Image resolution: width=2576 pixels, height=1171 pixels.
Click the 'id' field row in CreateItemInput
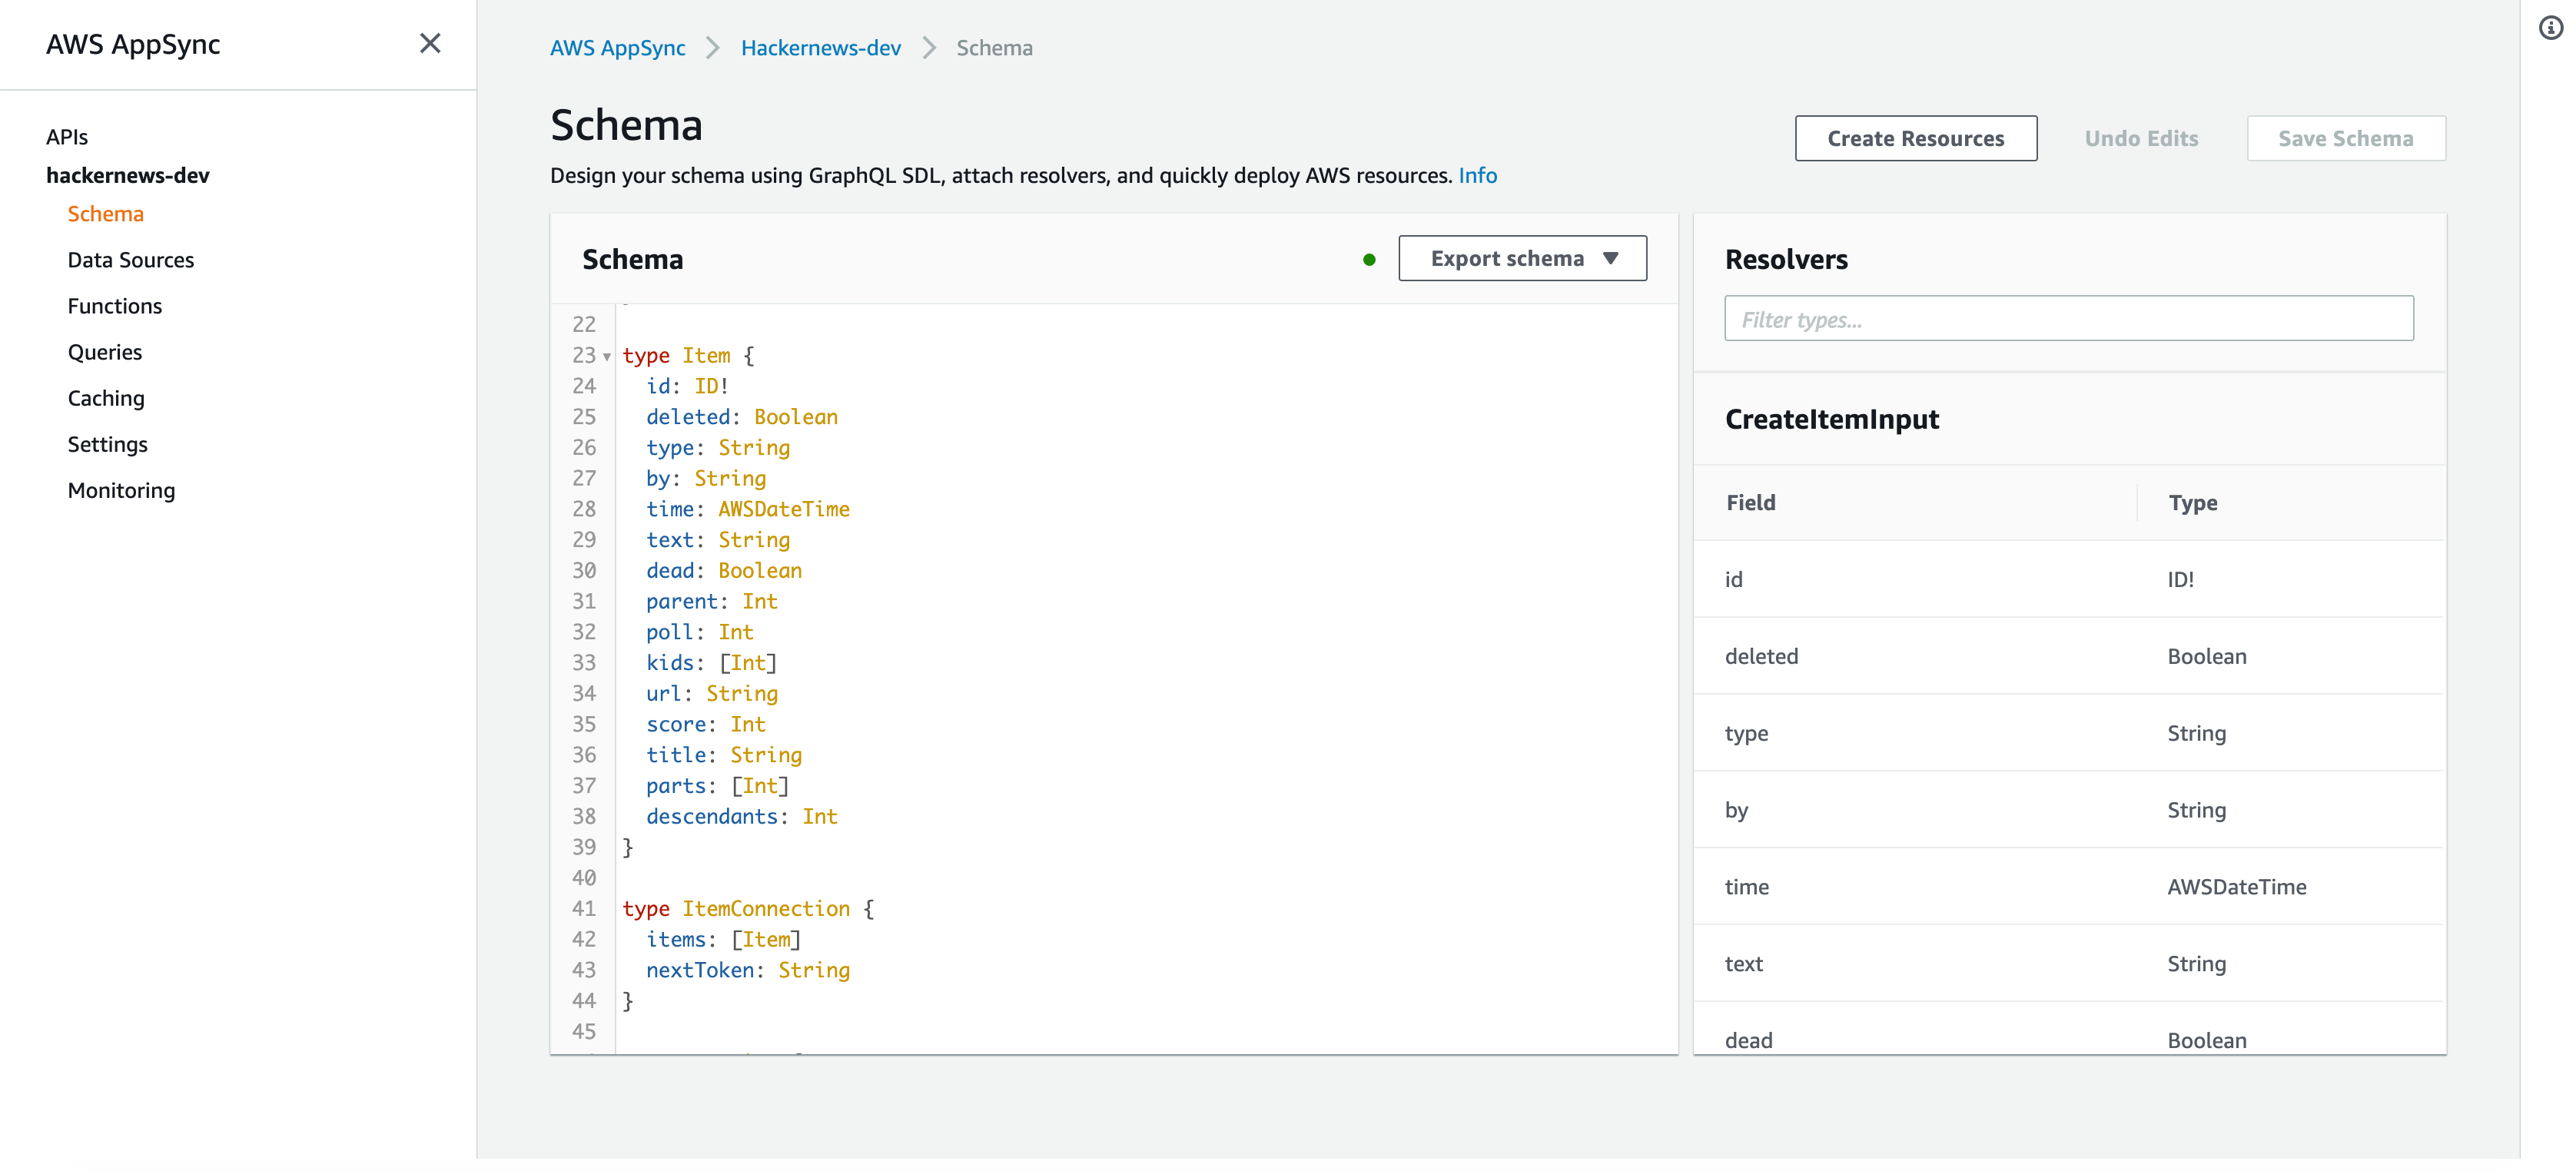pyautogui.click(x=2069, y=579)
